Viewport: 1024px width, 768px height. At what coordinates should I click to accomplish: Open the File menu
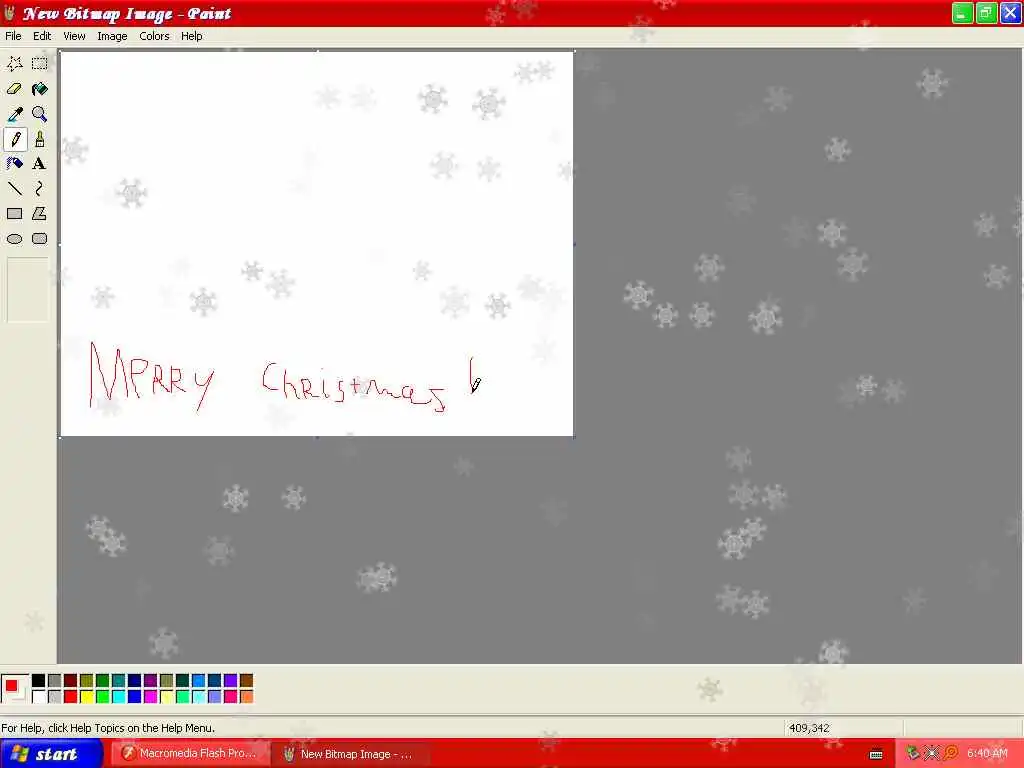coord(13,36)
